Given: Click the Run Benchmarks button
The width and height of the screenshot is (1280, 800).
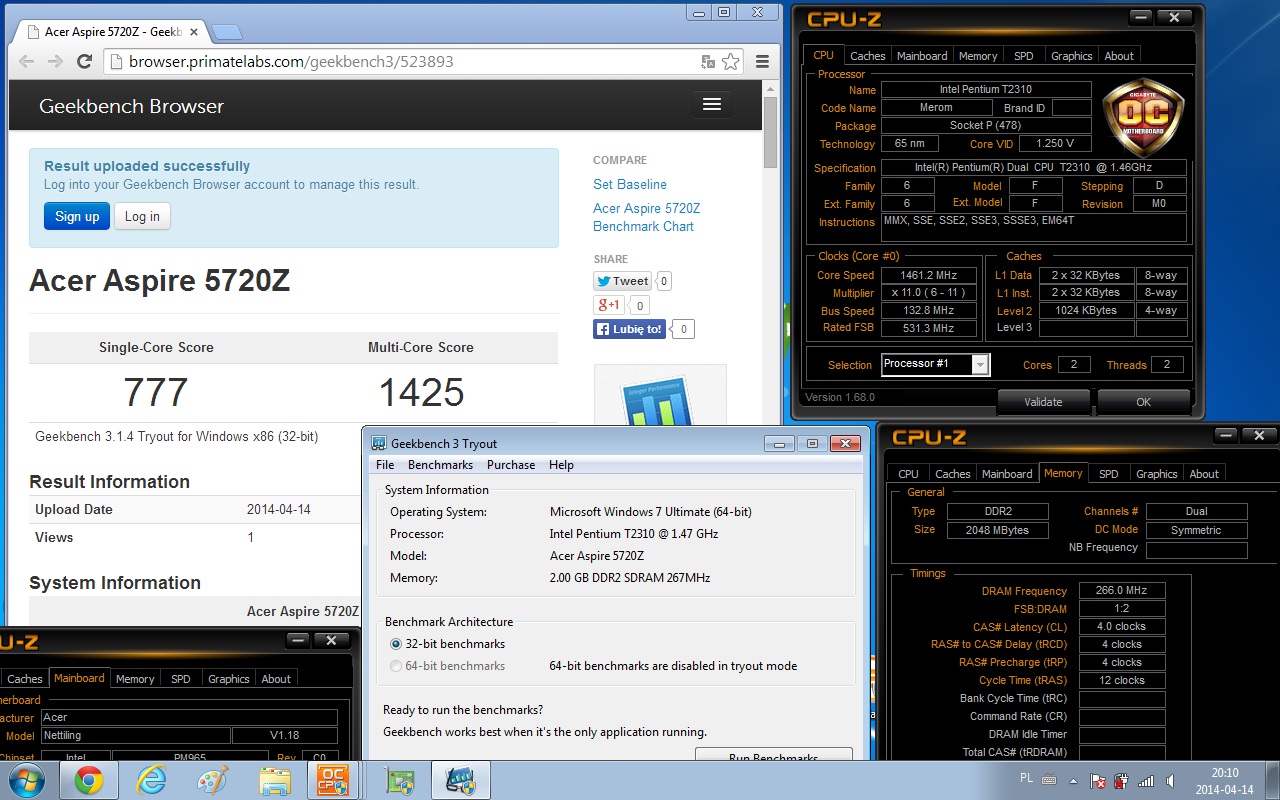Looking at the screenshot, I should click(773, 756).
